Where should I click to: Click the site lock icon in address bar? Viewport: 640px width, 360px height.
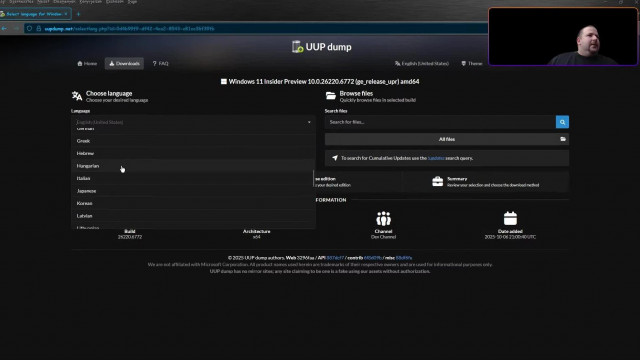point(39,29)
